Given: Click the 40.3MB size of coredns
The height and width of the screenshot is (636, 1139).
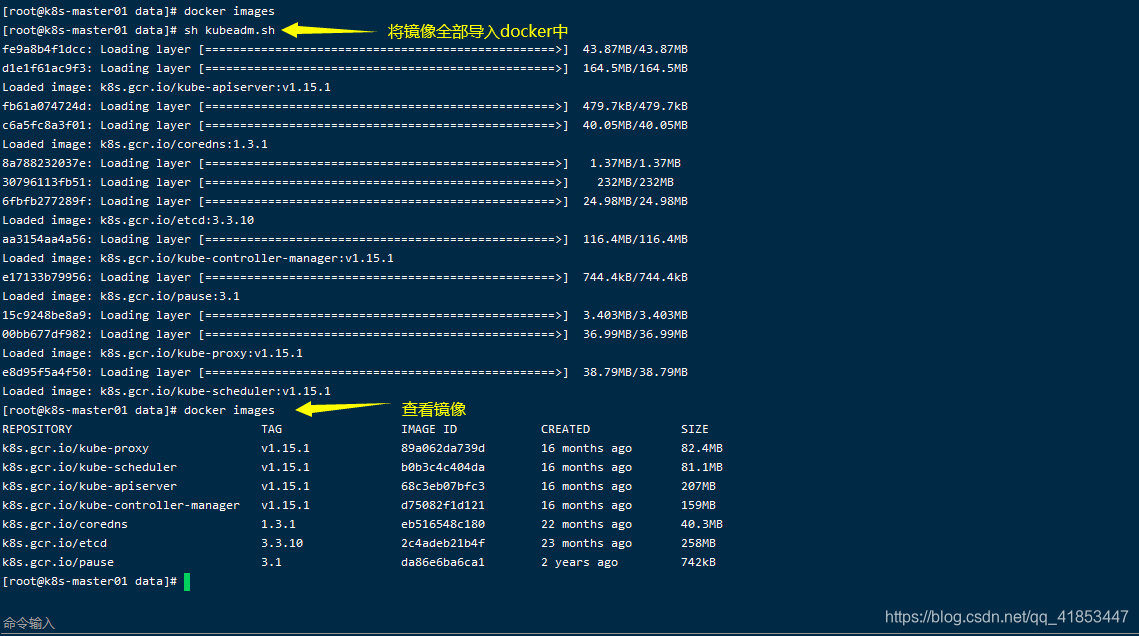Looking at the screenshot, I should 702,524.
